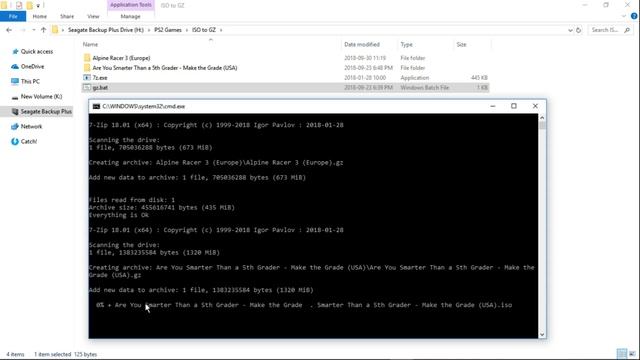The image size is (640, 360).
Task: Click the cmd scrollbar thumb
Action: [x=542, y=125]
